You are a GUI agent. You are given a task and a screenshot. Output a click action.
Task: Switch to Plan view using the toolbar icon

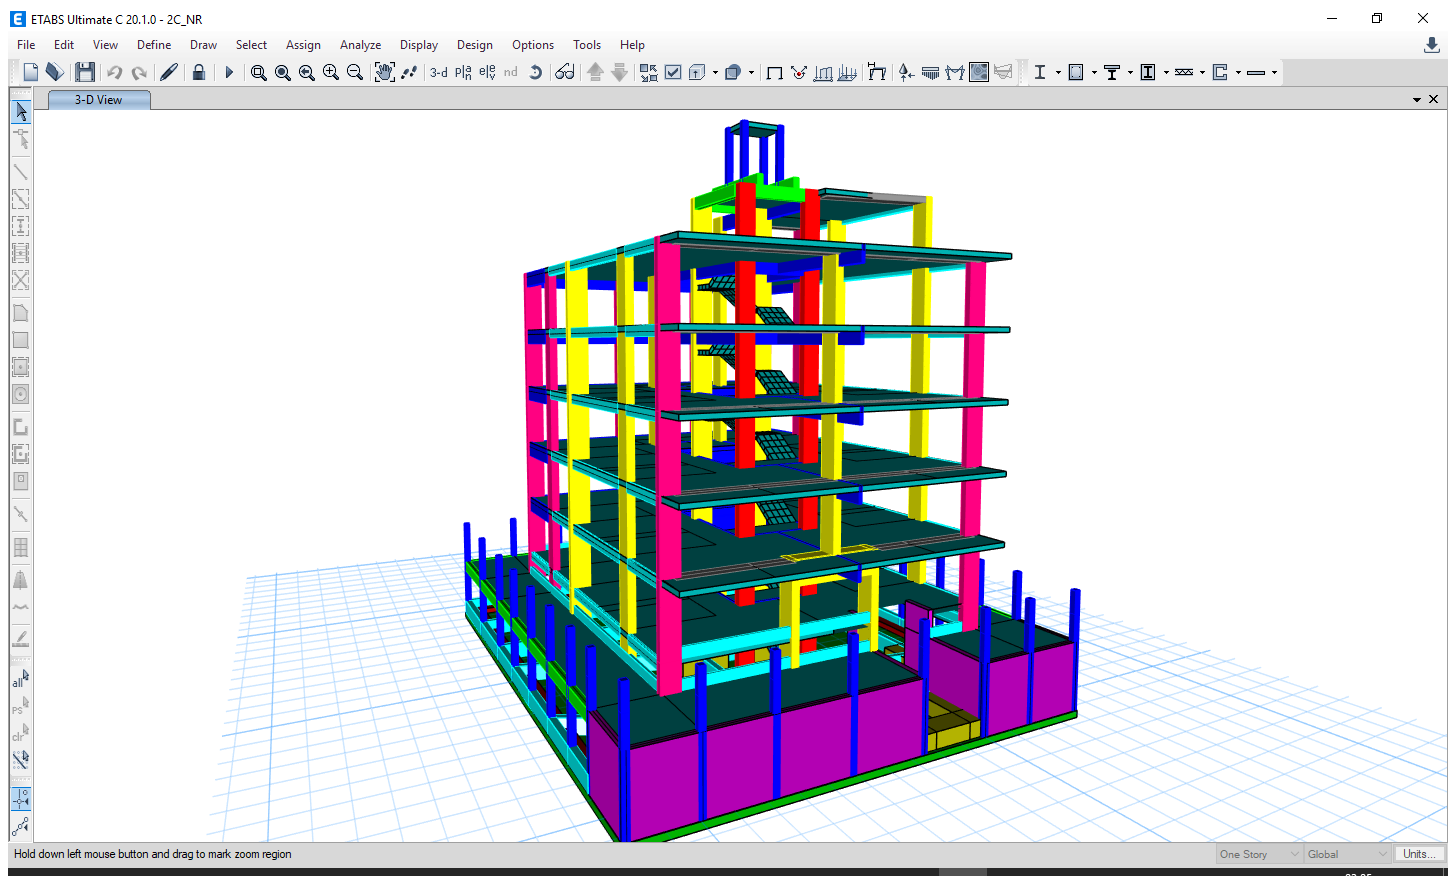point(463,72)
